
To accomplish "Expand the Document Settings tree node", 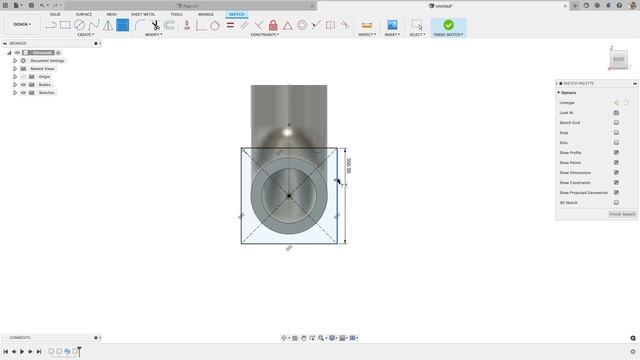I will coord(15,60).
